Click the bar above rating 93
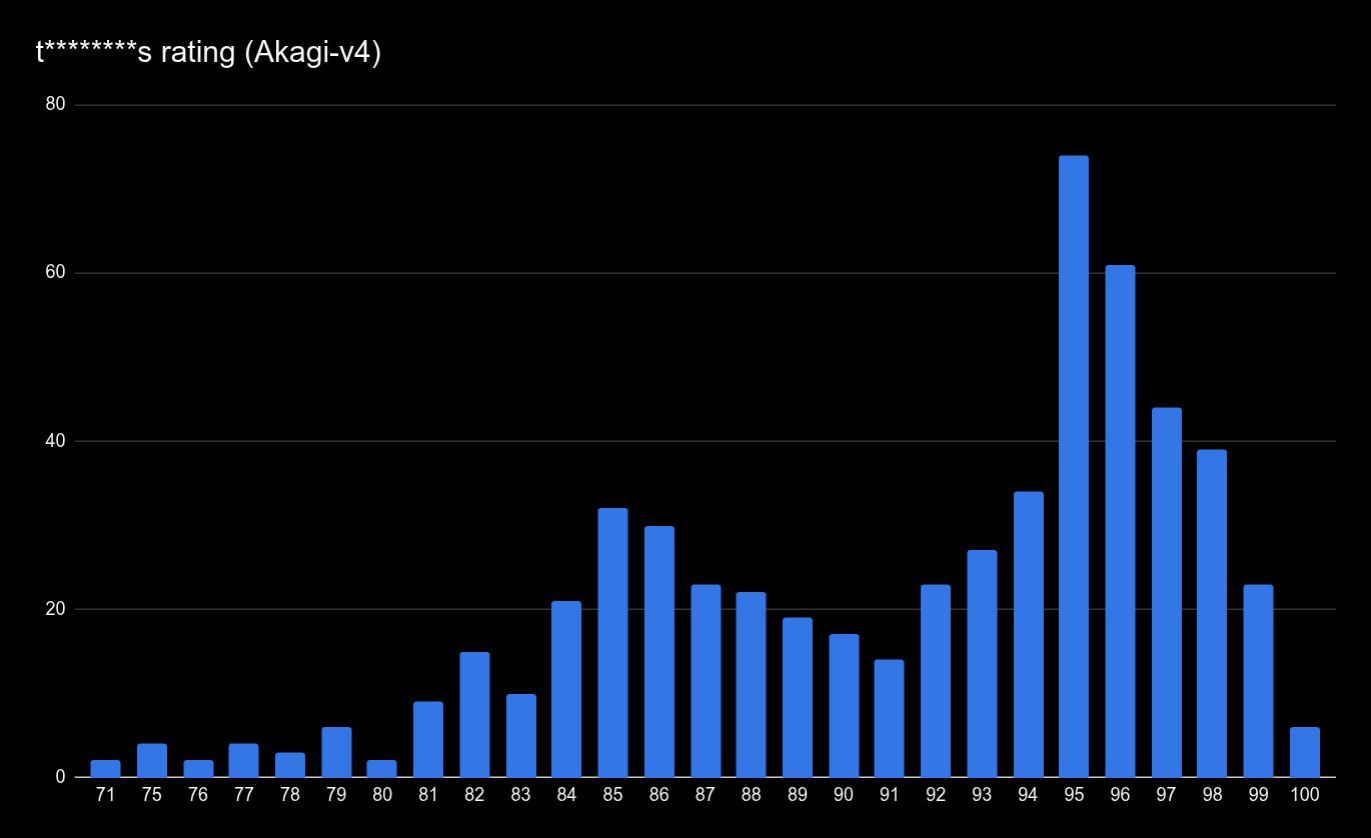This screenshot has height=838, width=1371. click(982, 663)
